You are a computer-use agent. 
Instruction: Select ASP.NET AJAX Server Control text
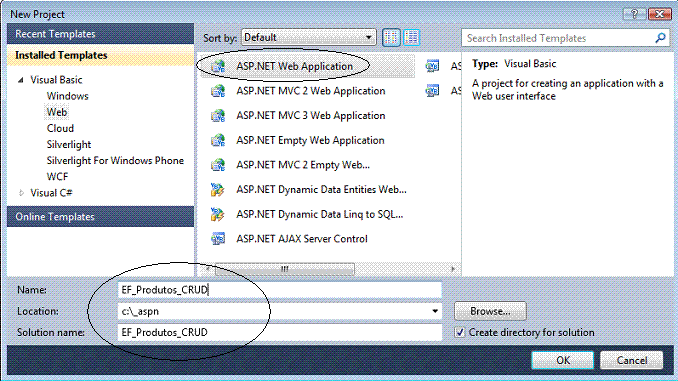click(x=302, y=239)
